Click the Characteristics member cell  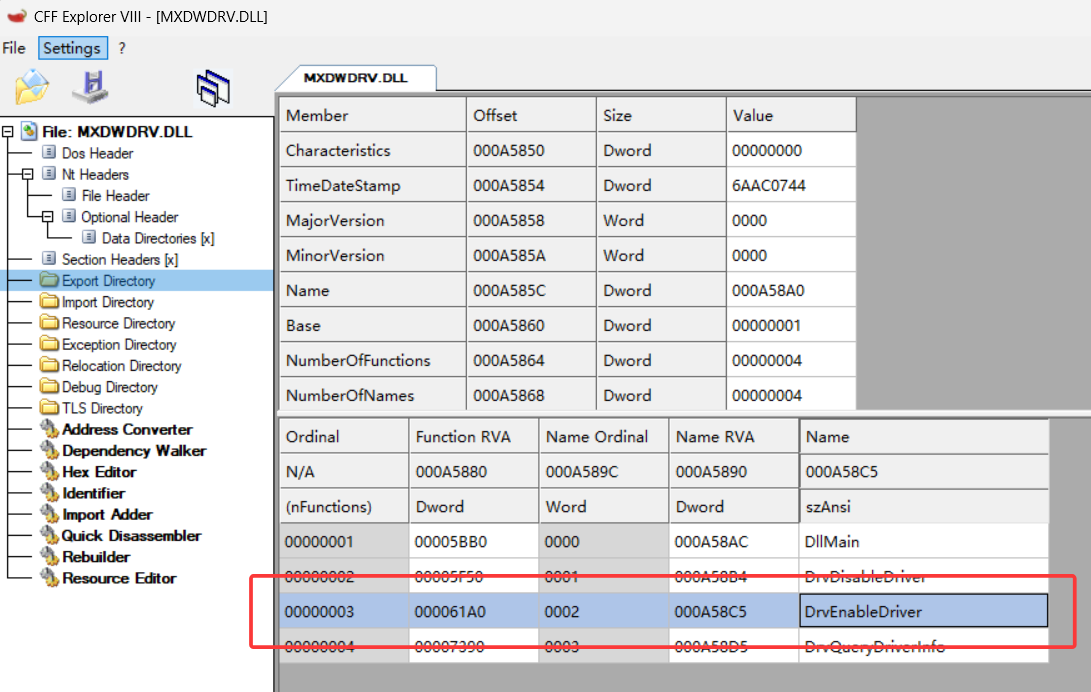(373, 150)
